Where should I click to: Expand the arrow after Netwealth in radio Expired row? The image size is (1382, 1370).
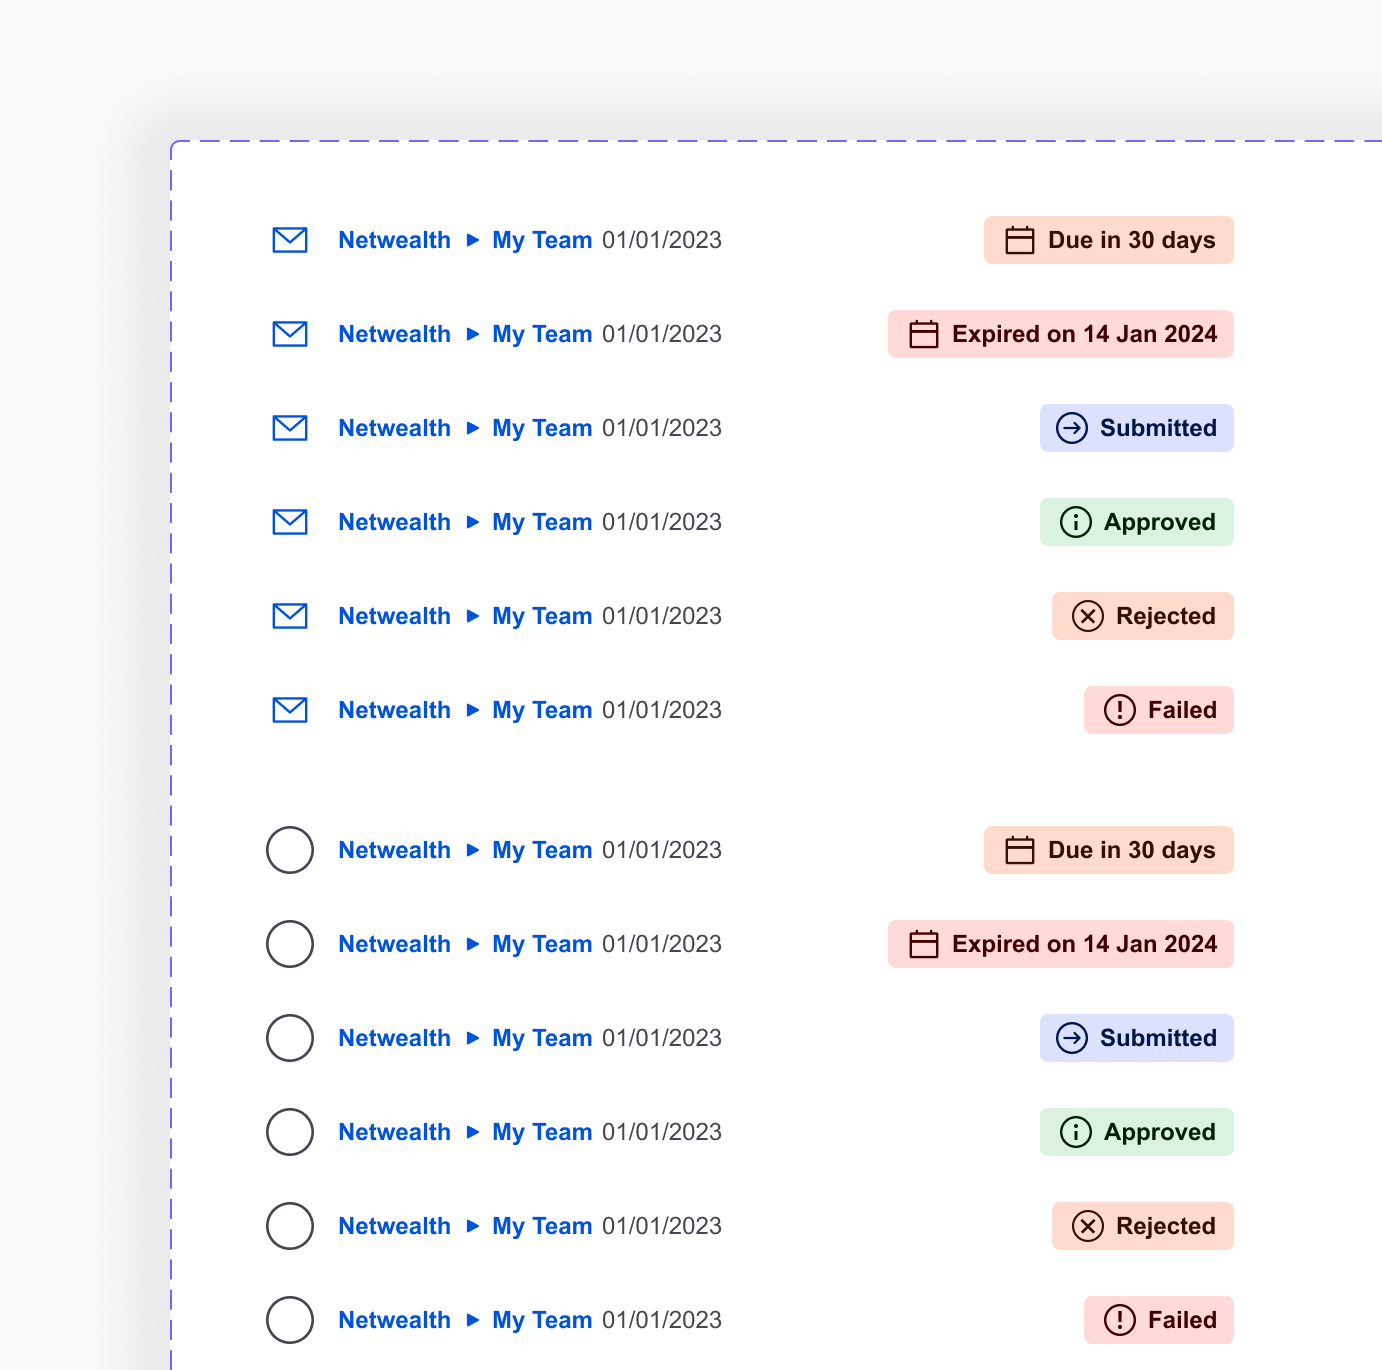pyautogui.click(x=473, y=944)
